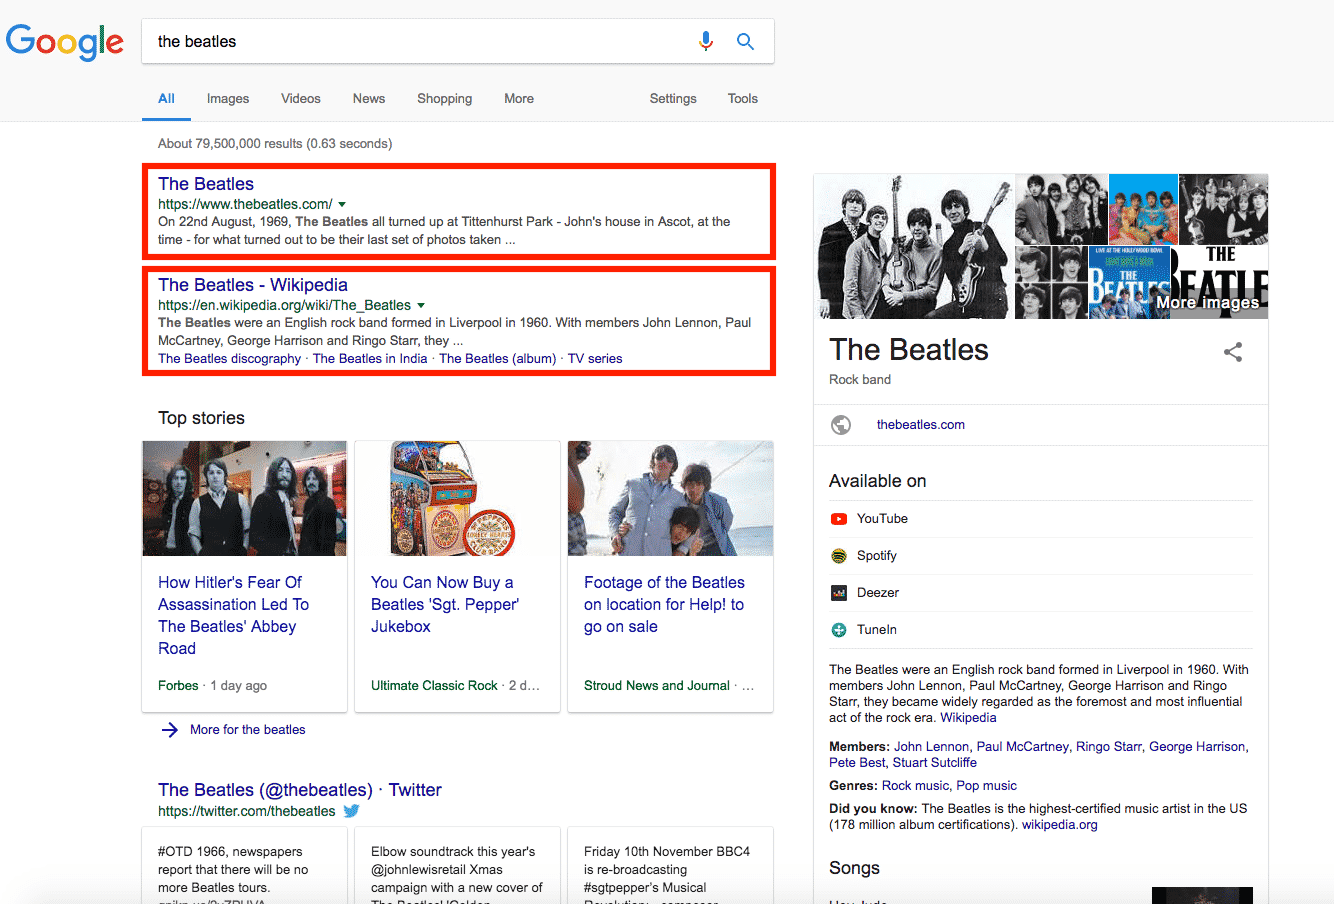Click the globe icon next to thebeatles.com
This screenshot has width=1334, height=904.
[x=841, y=425]
